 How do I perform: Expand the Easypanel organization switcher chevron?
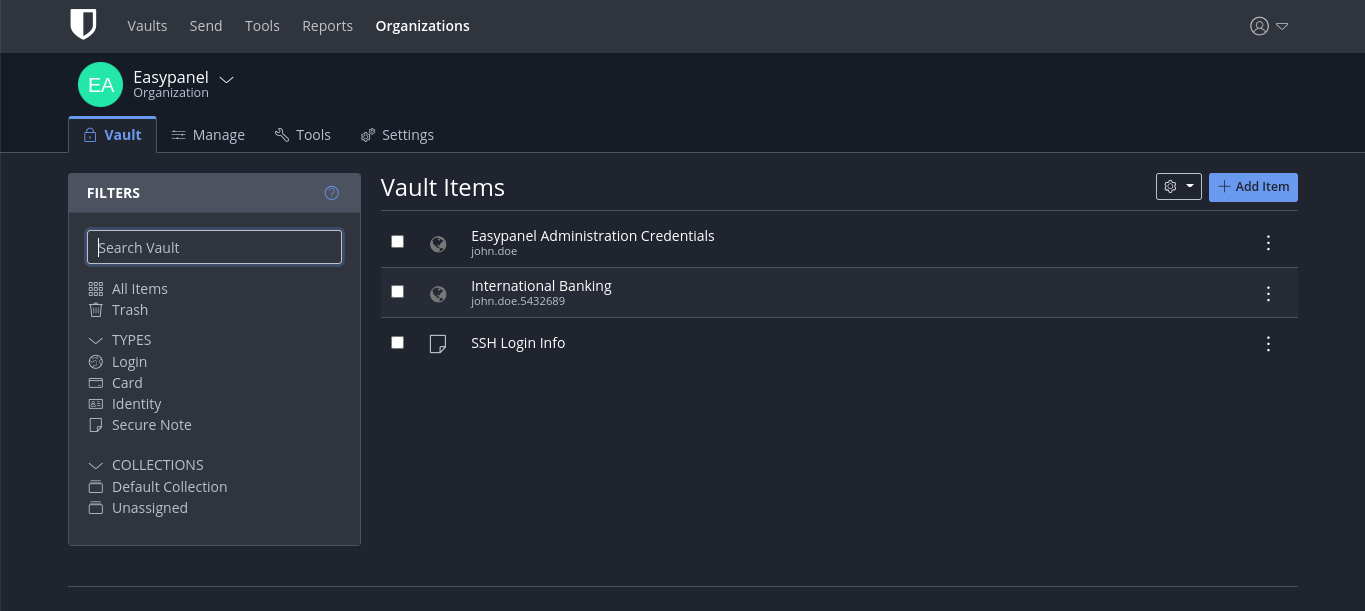click(x=227, y=80)
